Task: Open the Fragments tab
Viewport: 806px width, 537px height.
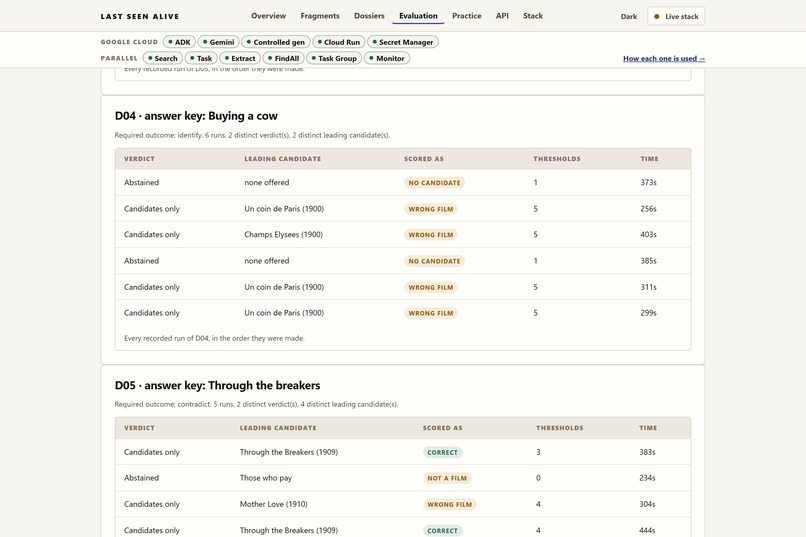Action: tap(320, 16)
